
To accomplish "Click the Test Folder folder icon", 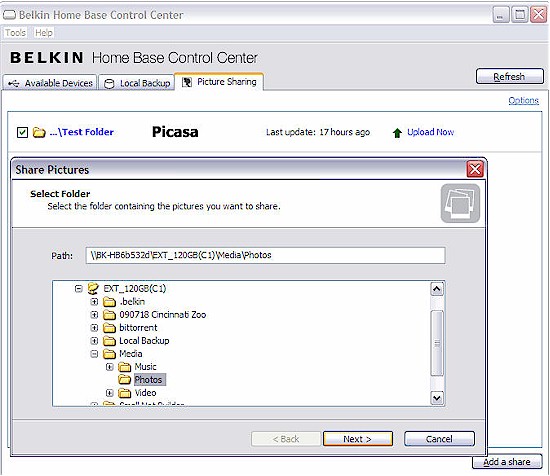I will (x=39, y=133).
